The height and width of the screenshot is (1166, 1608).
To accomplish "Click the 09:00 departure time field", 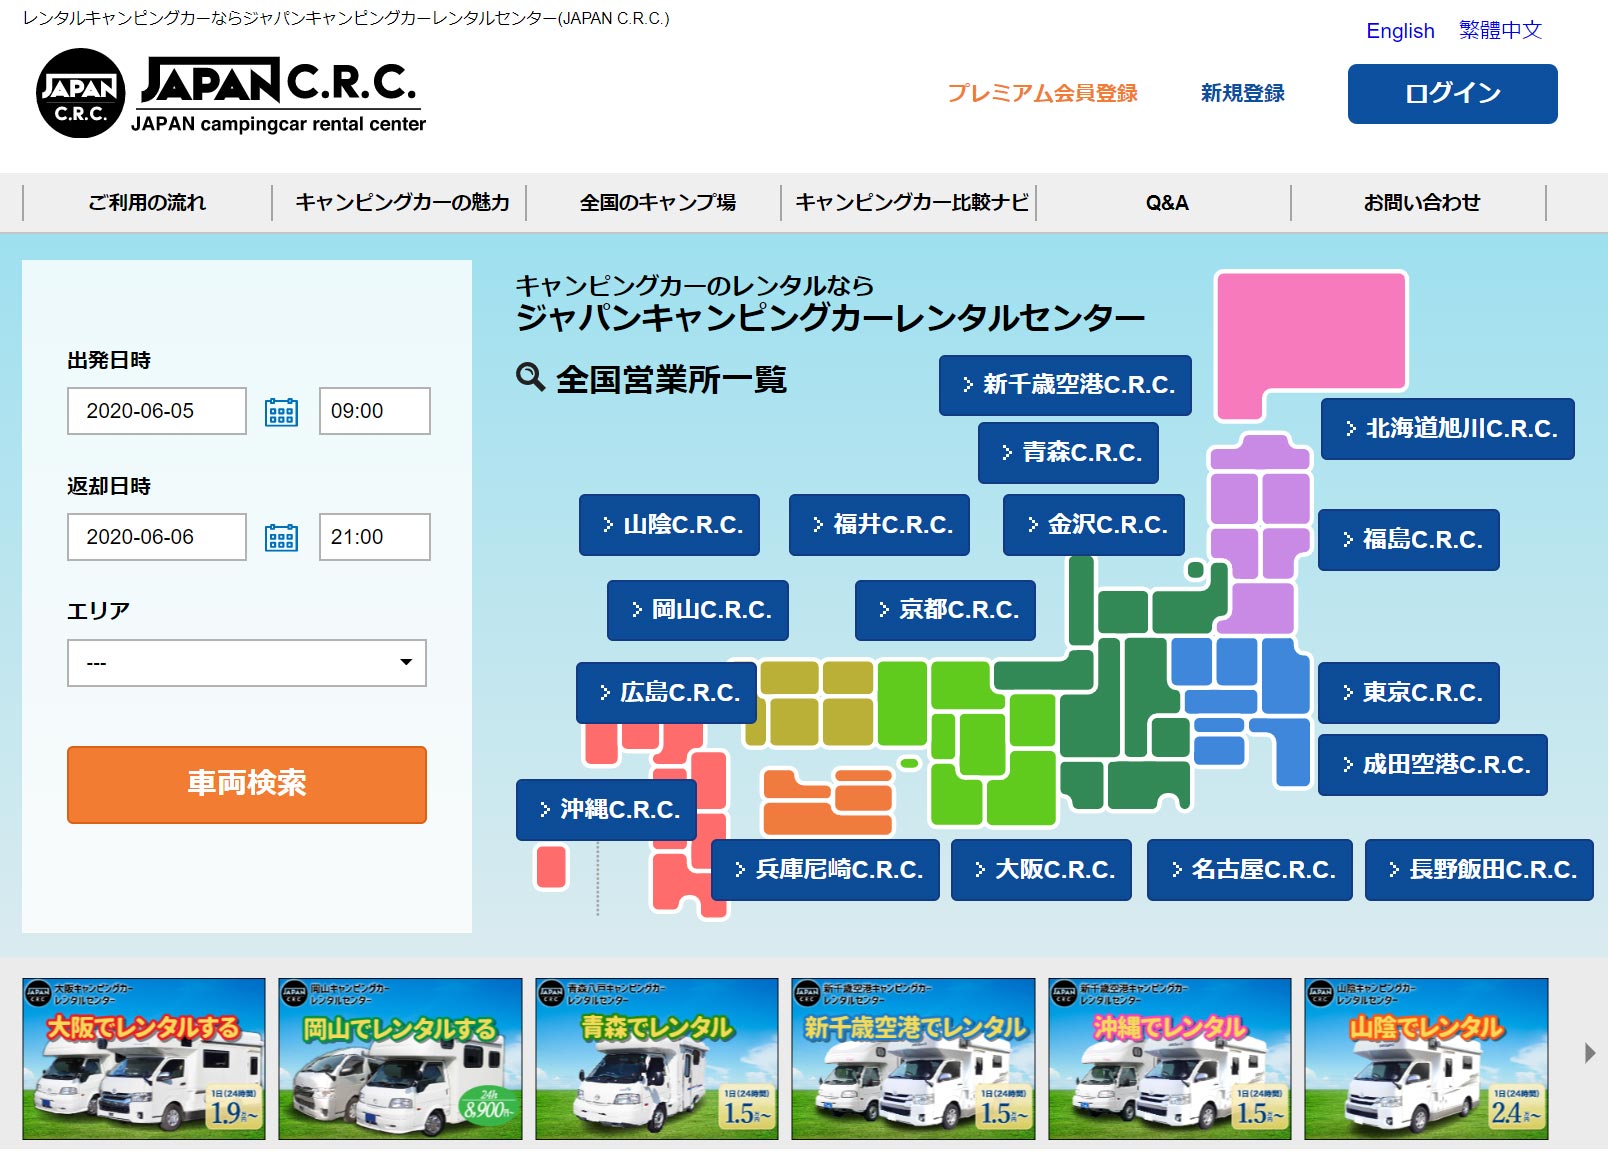I will tap(373, 411).
